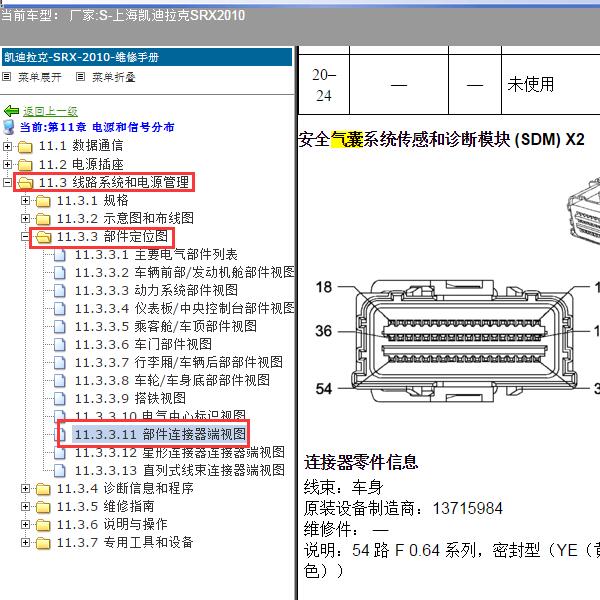Image resolution: width=600 pixels, height=600 pixels.
Task: Click the chapter 11 computer icon
Action: (8, 127)
